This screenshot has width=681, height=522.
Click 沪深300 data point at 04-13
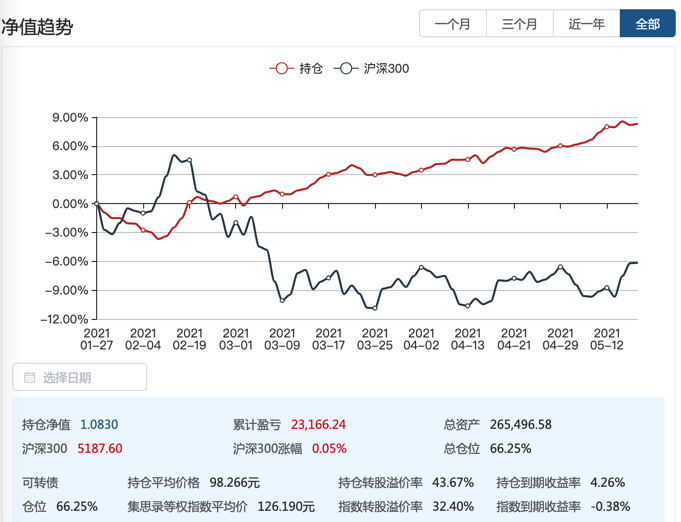[x=468, y=306]
